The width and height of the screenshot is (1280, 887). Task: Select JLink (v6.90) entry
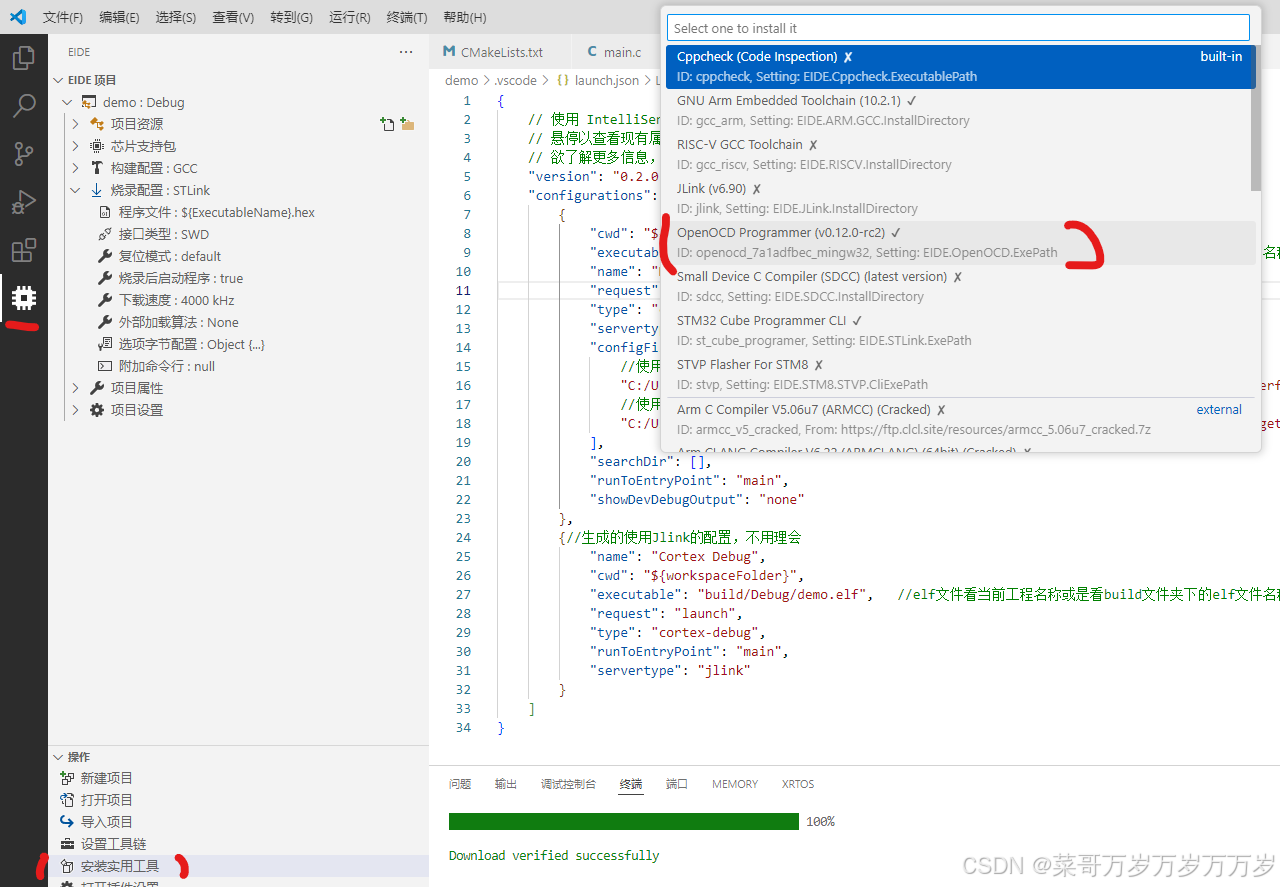pyautogui.click(x=958, y=199)
